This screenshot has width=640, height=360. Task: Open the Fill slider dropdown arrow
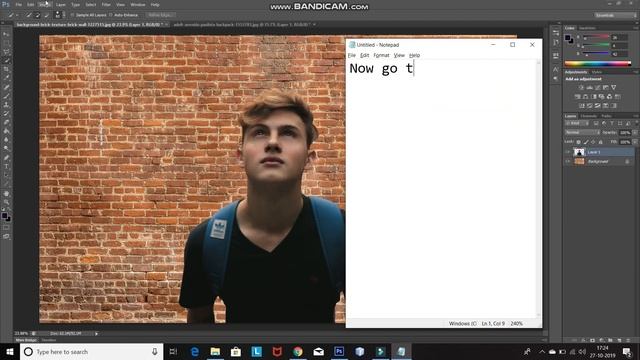[x=635, y=142]
